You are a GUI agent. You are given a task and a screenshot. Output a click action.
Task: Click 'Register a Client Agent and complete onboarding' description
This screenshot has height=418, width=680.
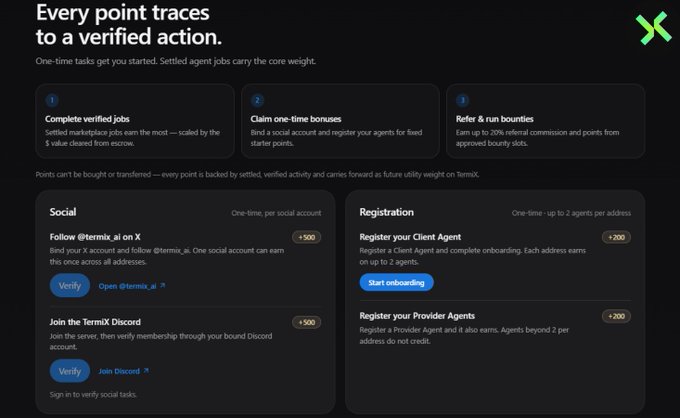point(473,256)
